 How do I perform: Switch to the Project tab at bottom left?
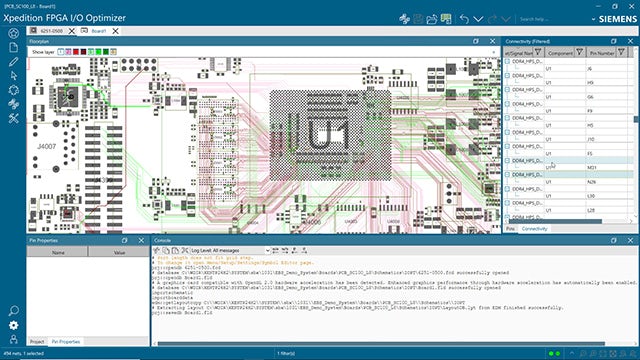37,342
